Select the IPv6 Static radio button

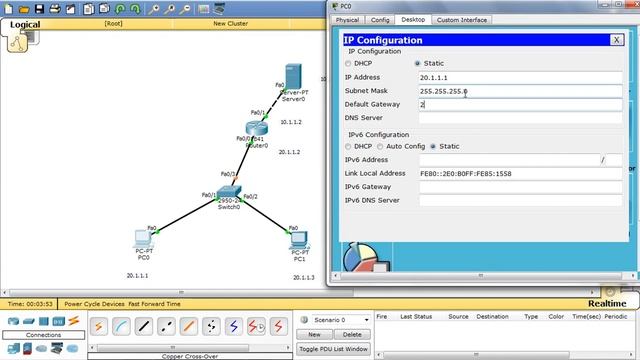click(x=433, y=147)
